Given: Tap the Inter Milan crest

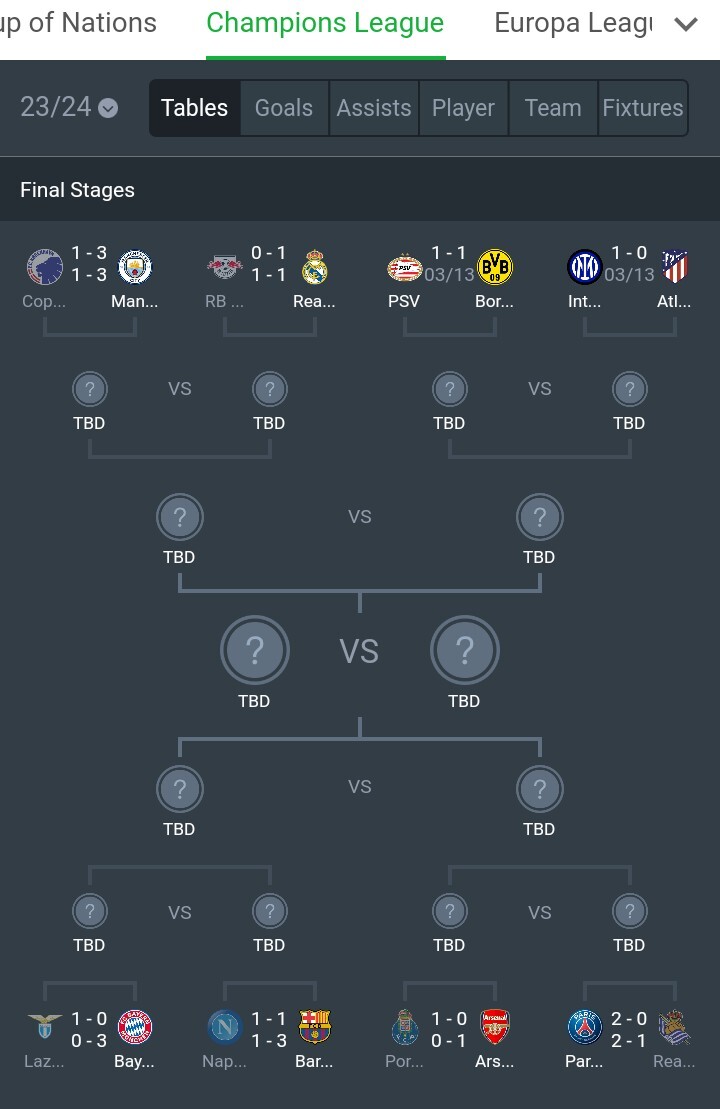Looking at the screenshot, I should (585, 267).
